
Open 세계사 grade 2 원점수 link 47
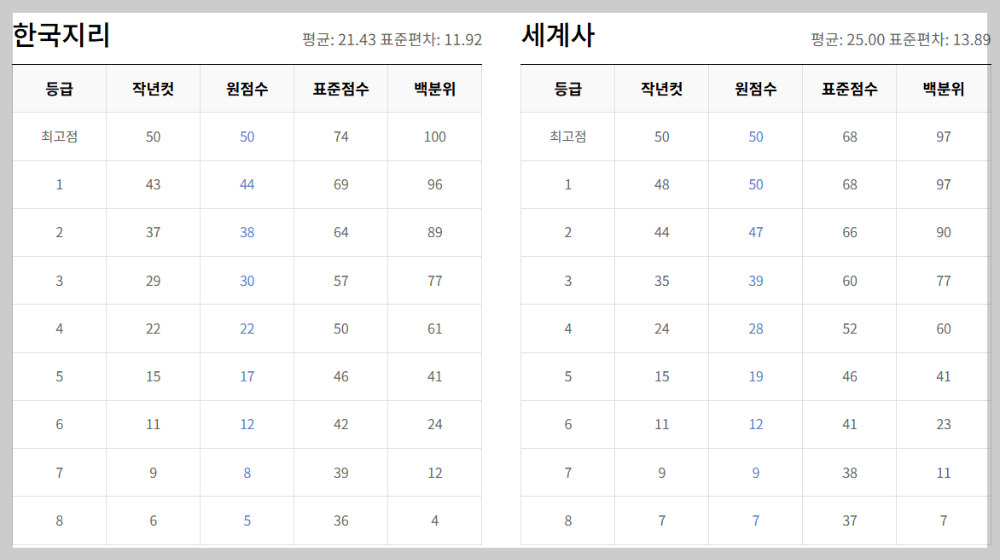click(x=756, y=232)
